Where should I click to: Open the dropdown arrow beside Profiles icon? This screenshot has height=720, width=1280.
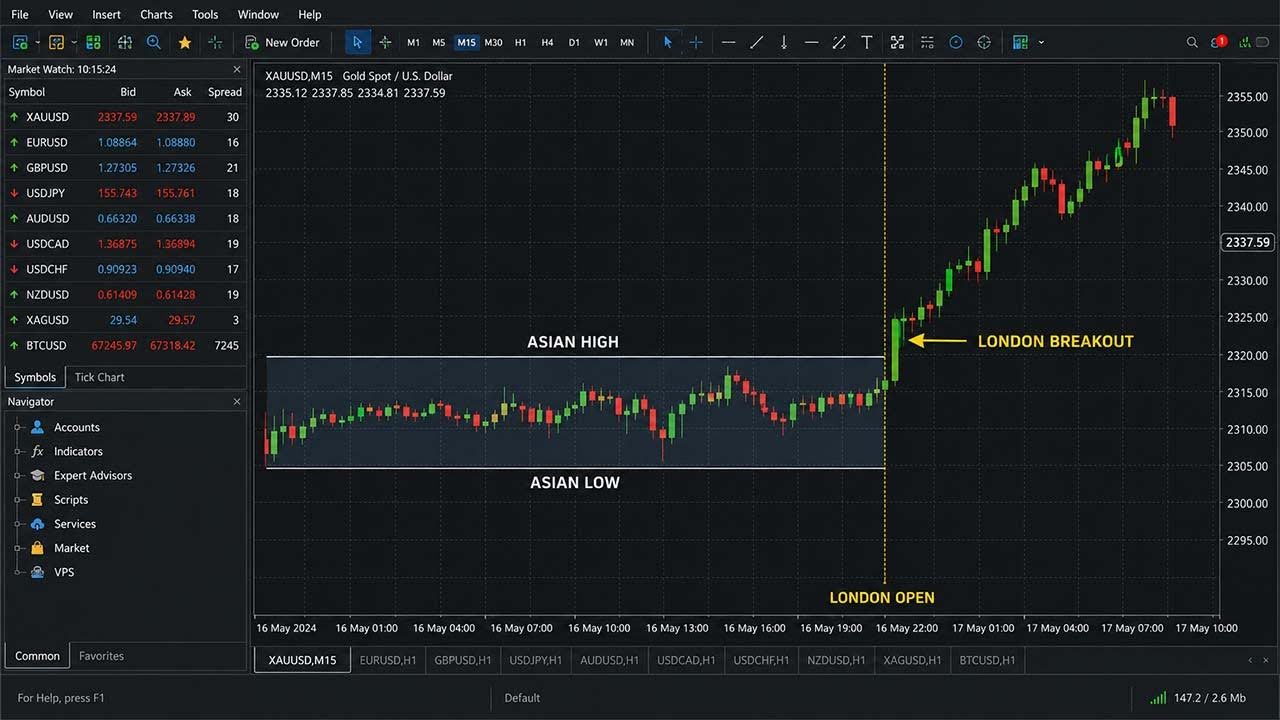tap(73, 42)
